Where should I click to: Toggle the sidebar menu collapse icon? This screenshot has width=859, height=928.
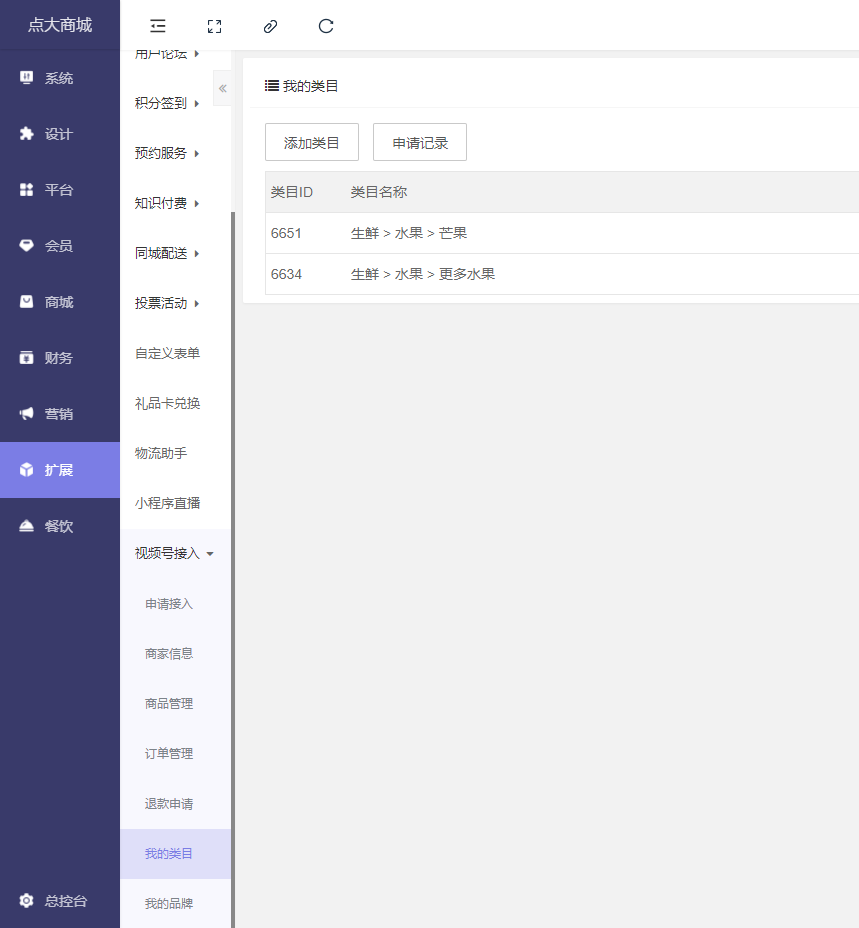tap(157, 26)
